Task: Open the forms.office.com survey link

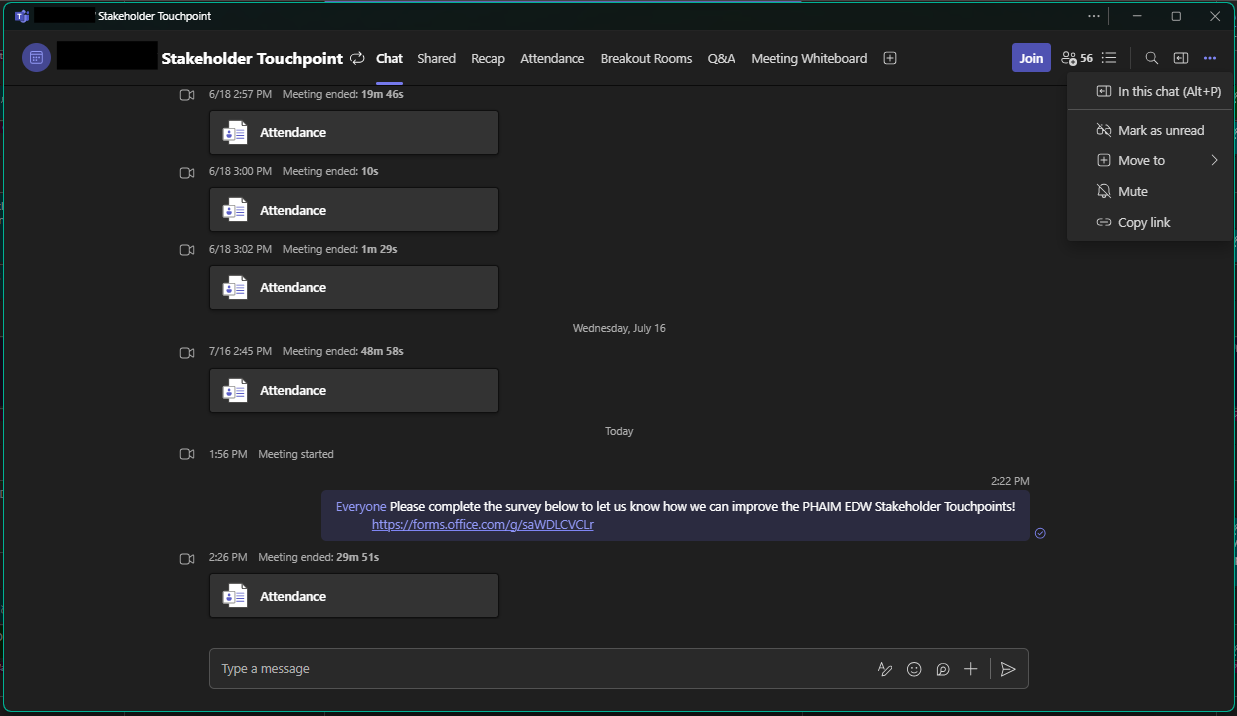Action: coord(483,524)
